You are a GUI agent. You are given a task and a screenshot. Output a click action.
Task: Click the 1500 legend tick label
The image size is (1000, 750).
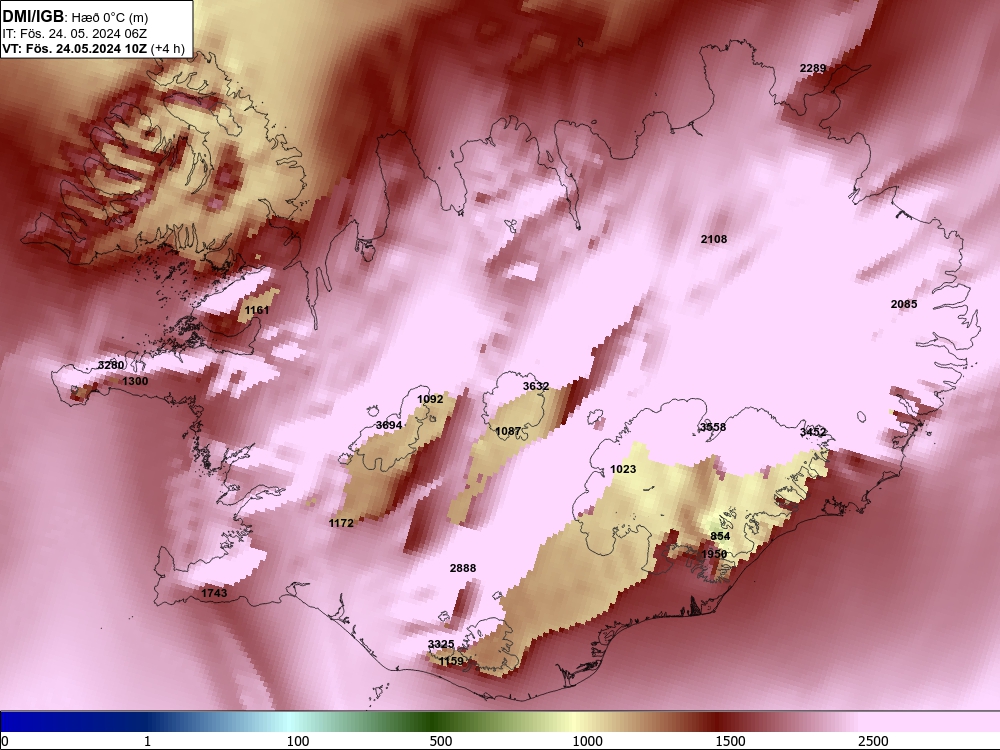click(730, 741)
